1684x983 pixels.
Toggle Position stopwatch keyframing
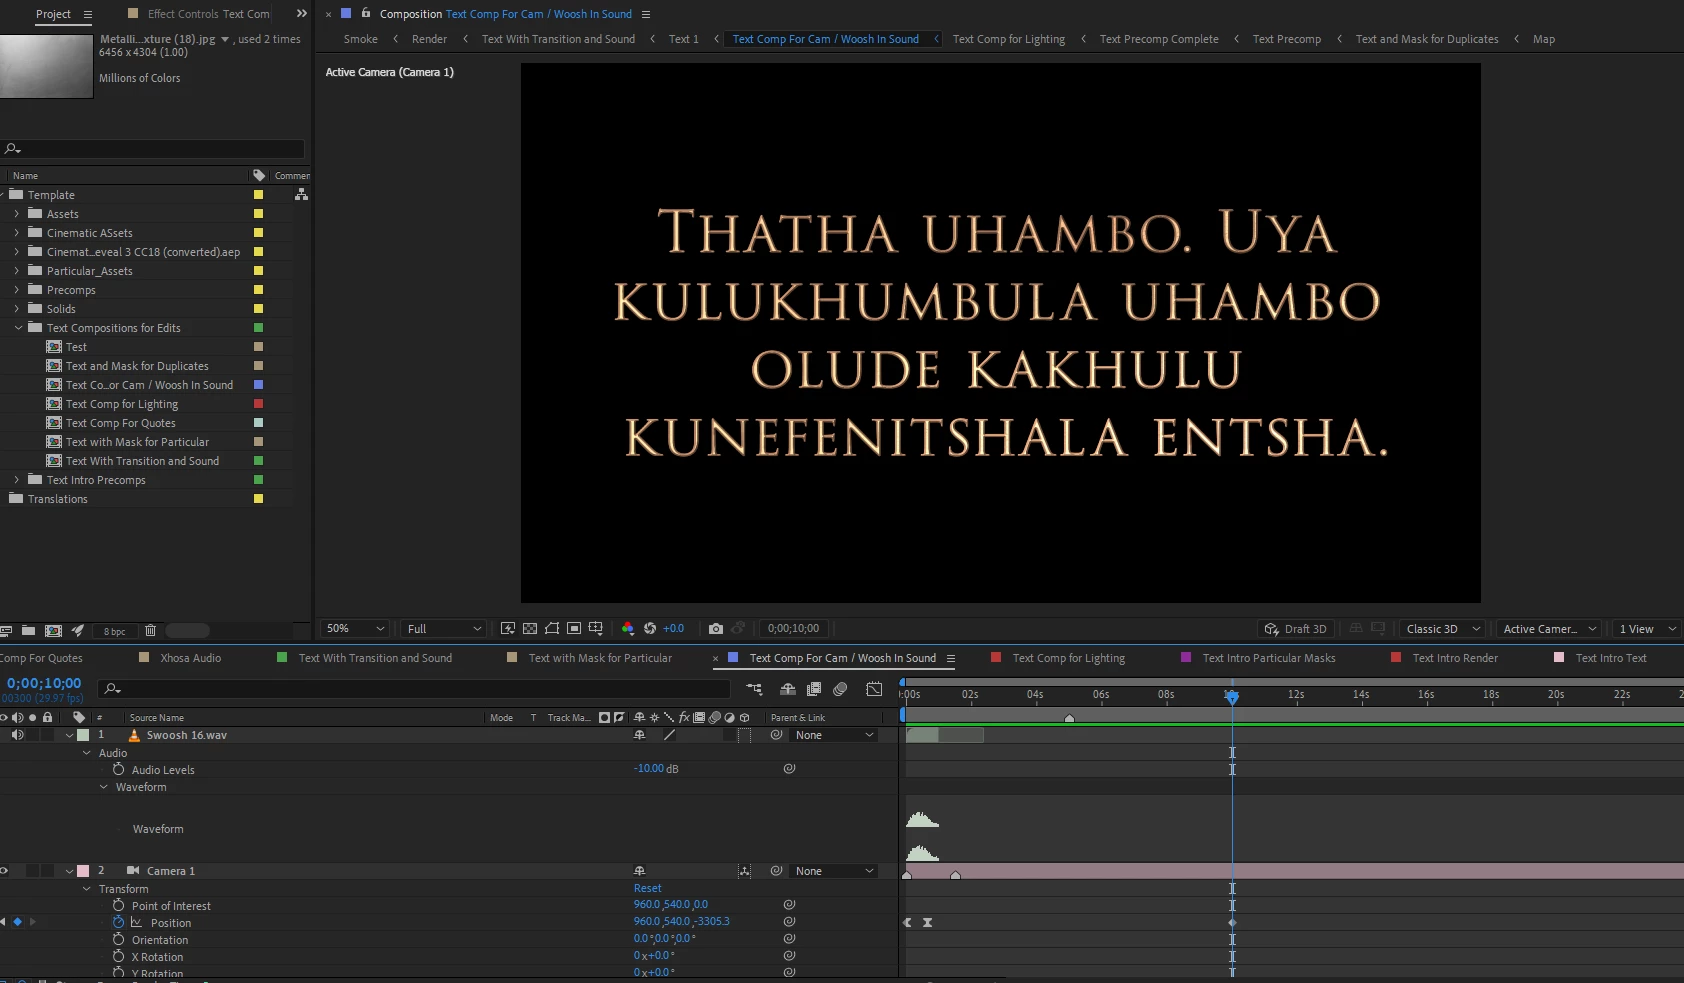[x=118, y=922]
